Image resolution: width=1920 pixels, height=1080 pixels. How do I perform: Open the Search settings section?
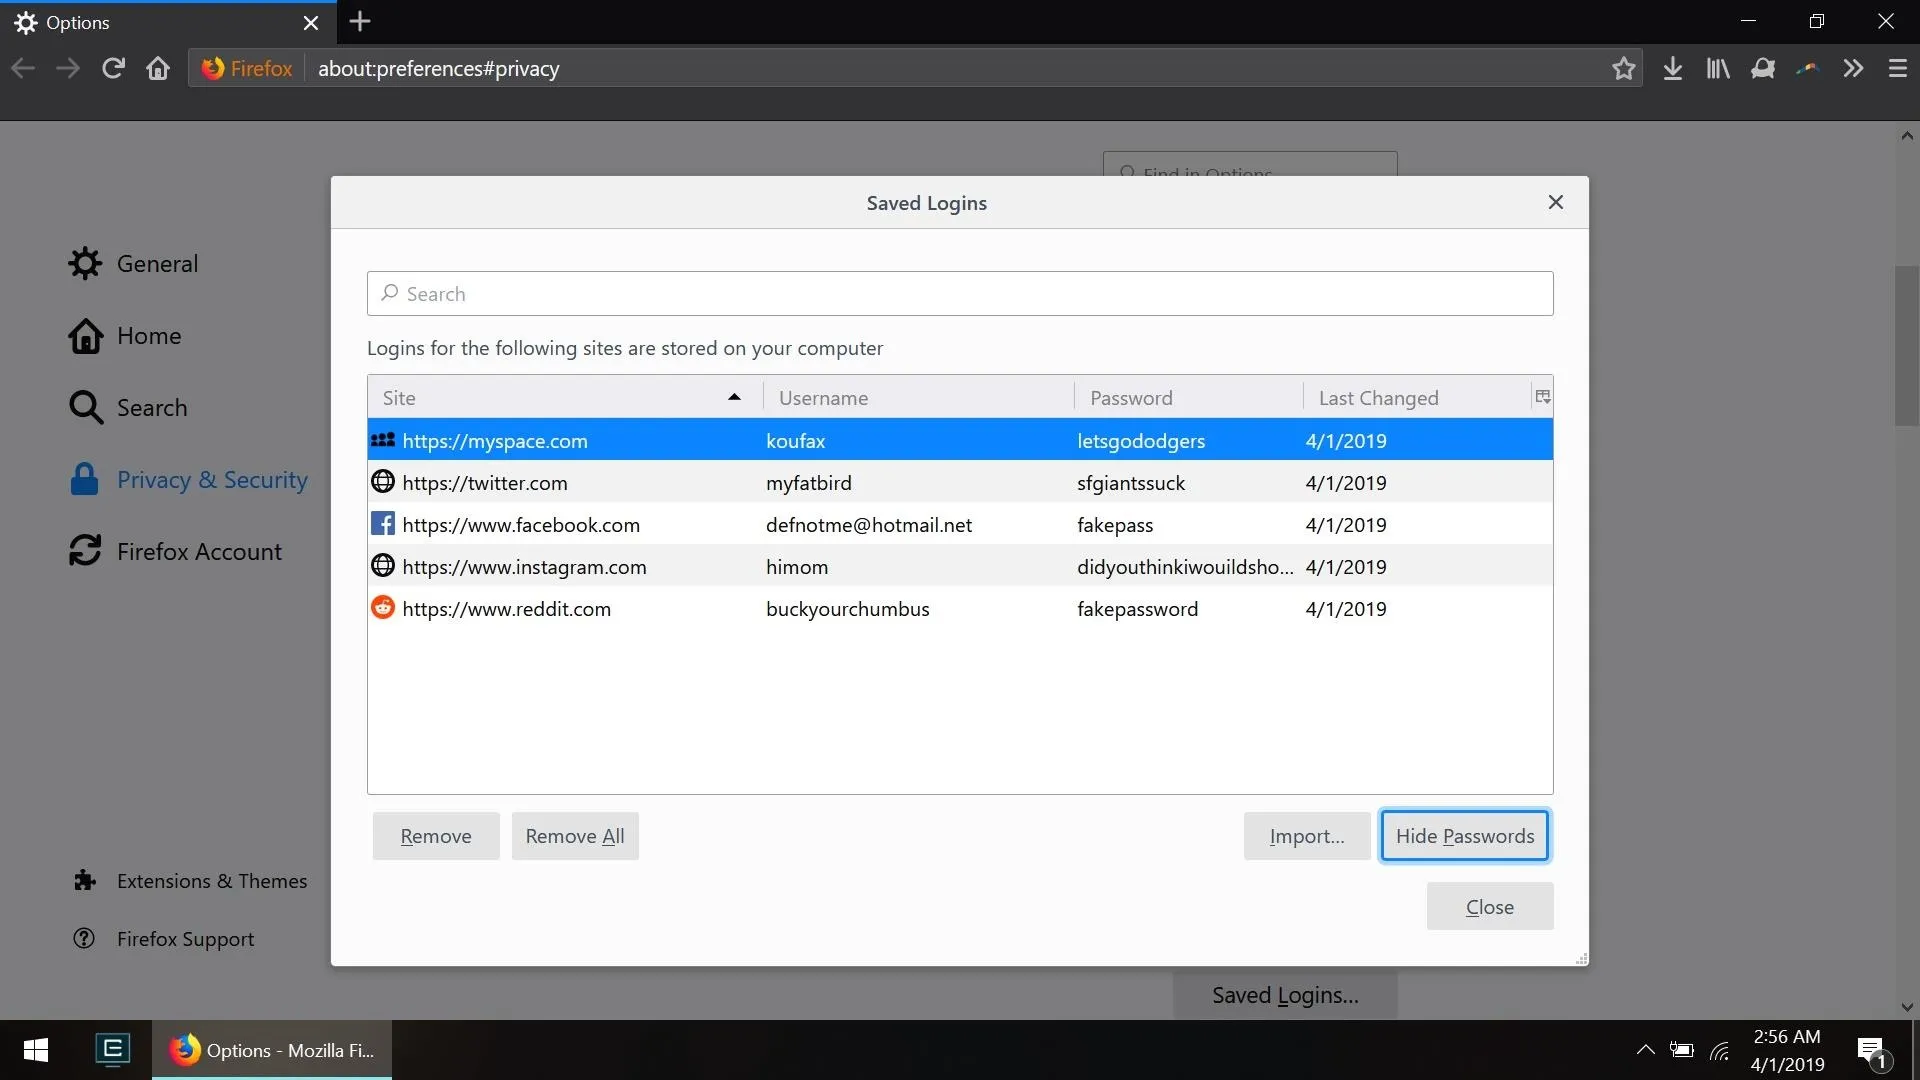152,406
